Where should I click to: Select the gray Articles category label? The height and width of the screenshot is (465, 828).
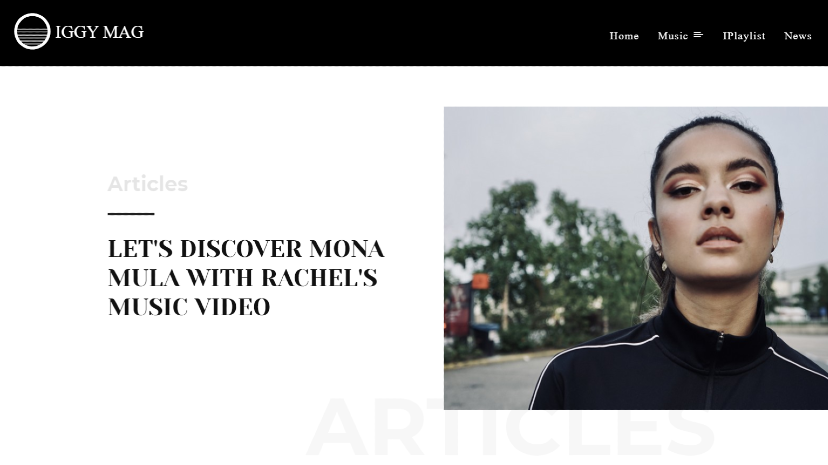tap(148, 184)
